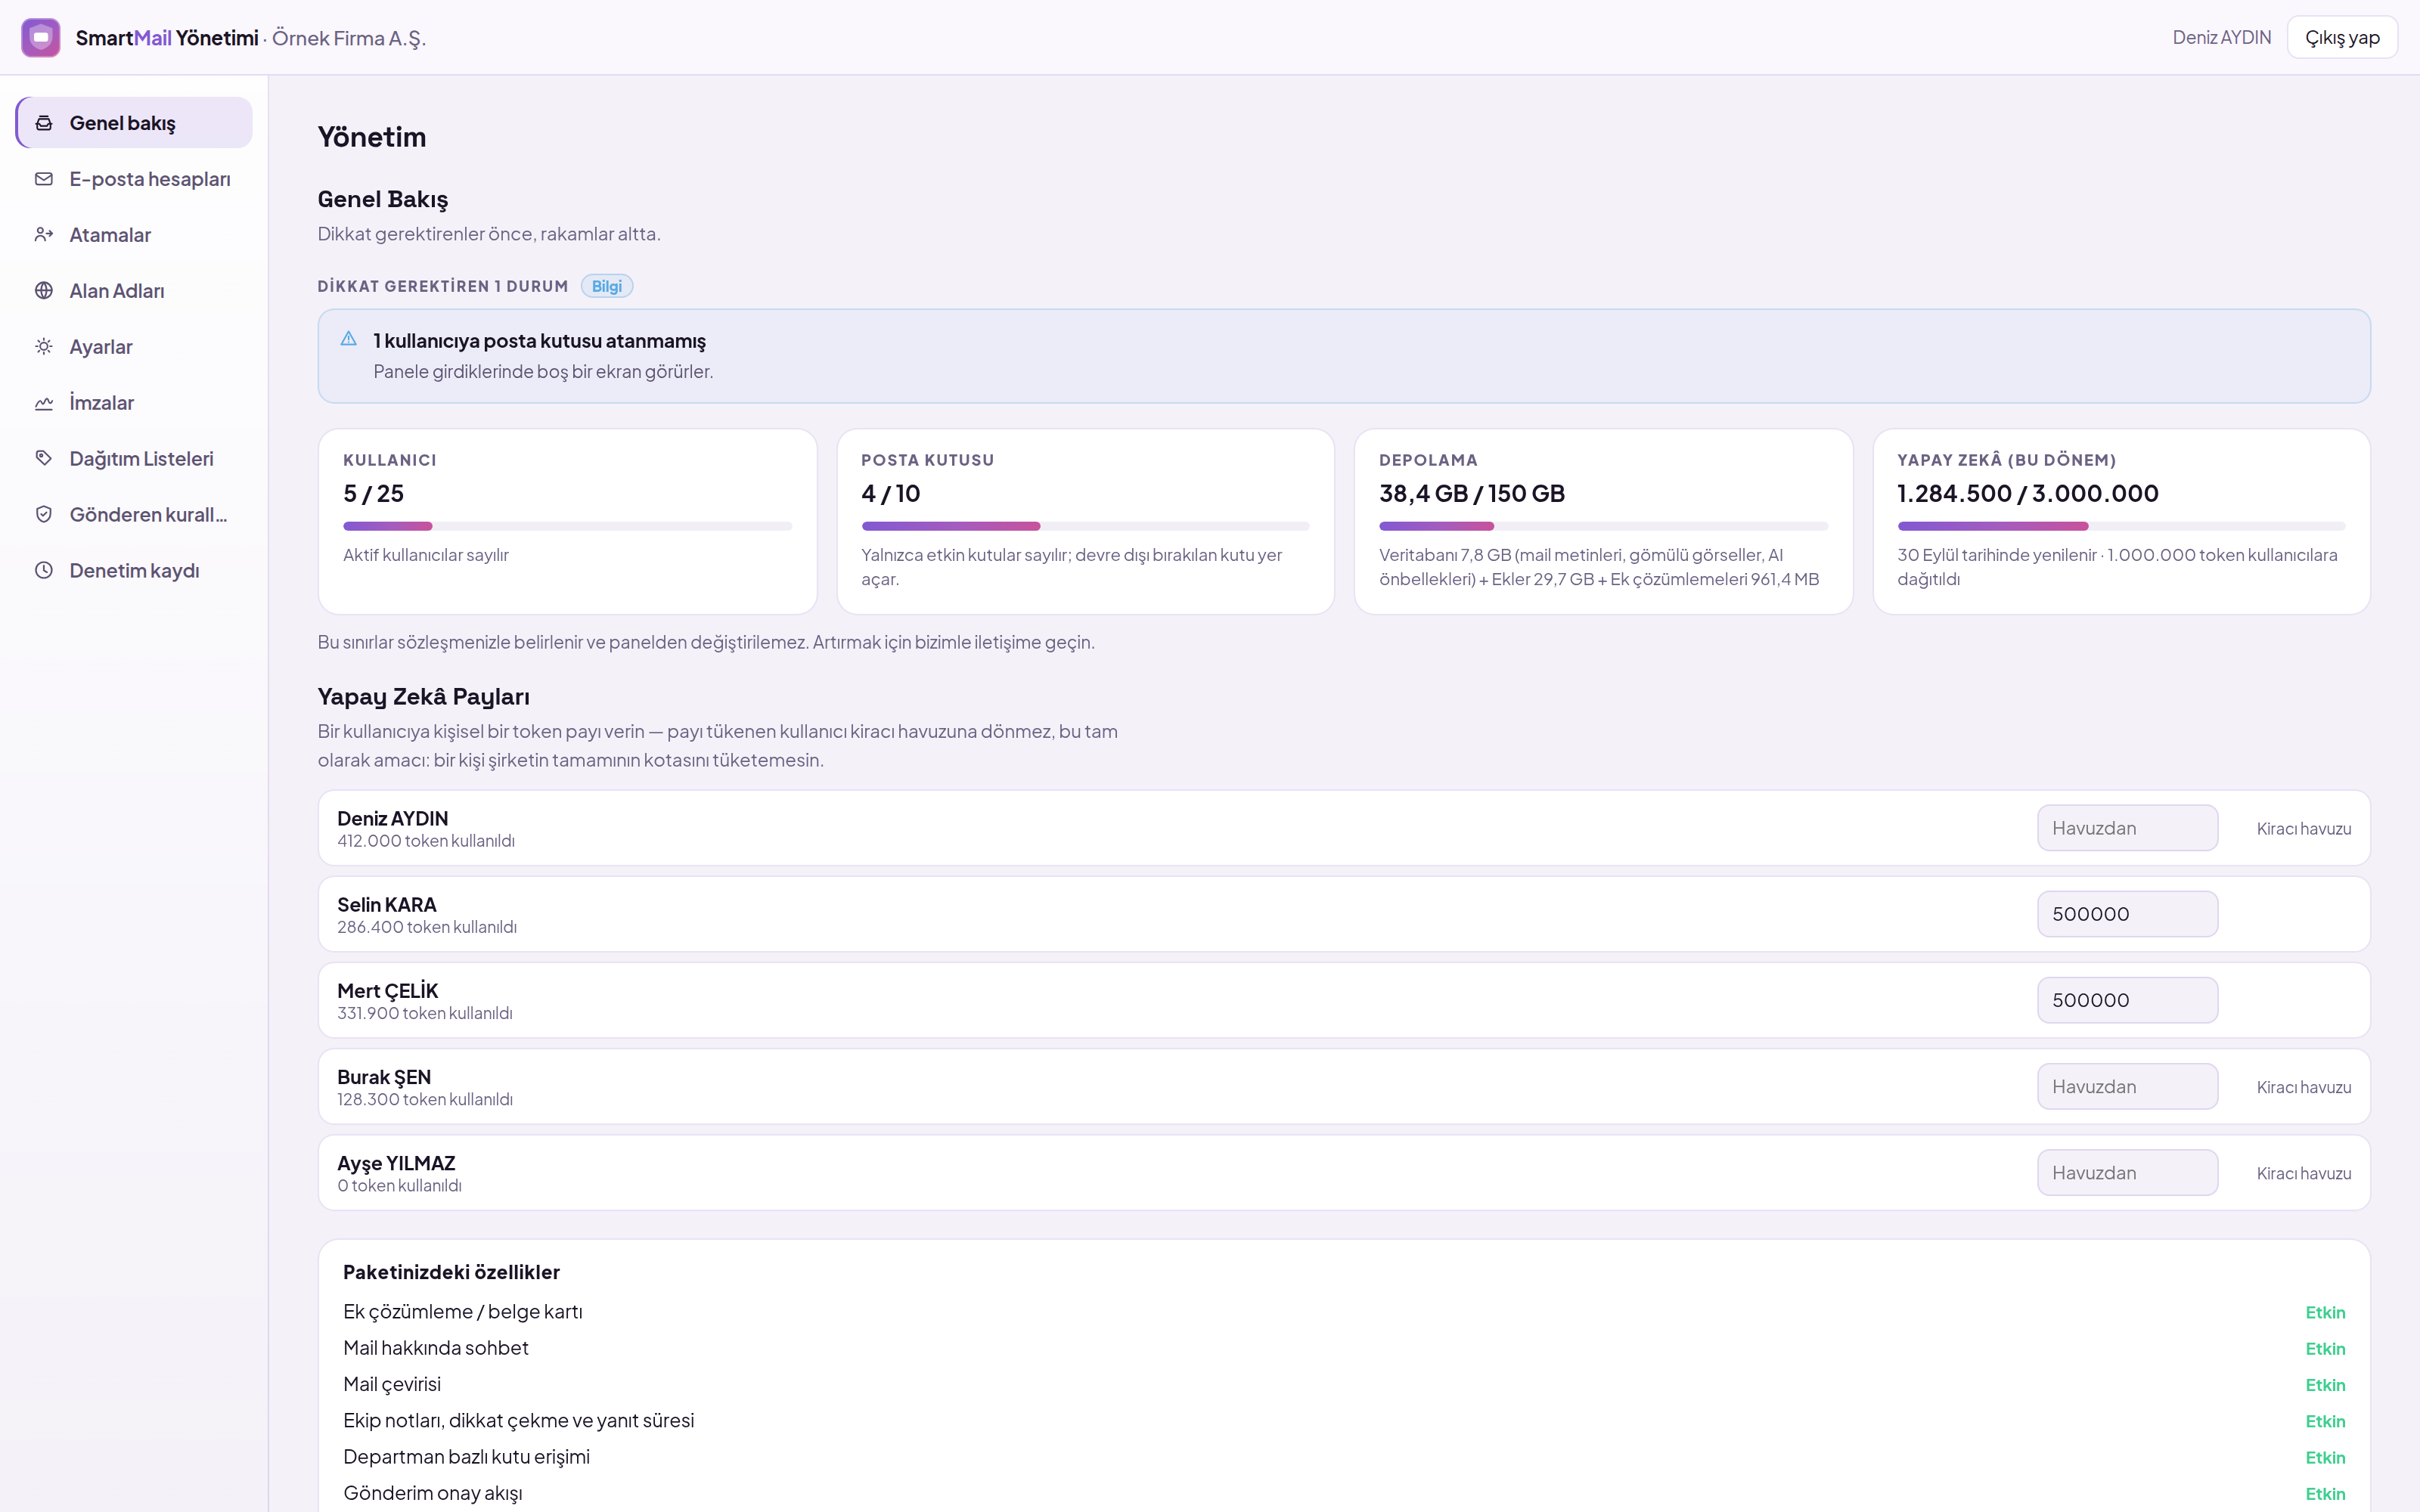Open the posta kutusu atanmamış alert

click(x=1344, y=356)
